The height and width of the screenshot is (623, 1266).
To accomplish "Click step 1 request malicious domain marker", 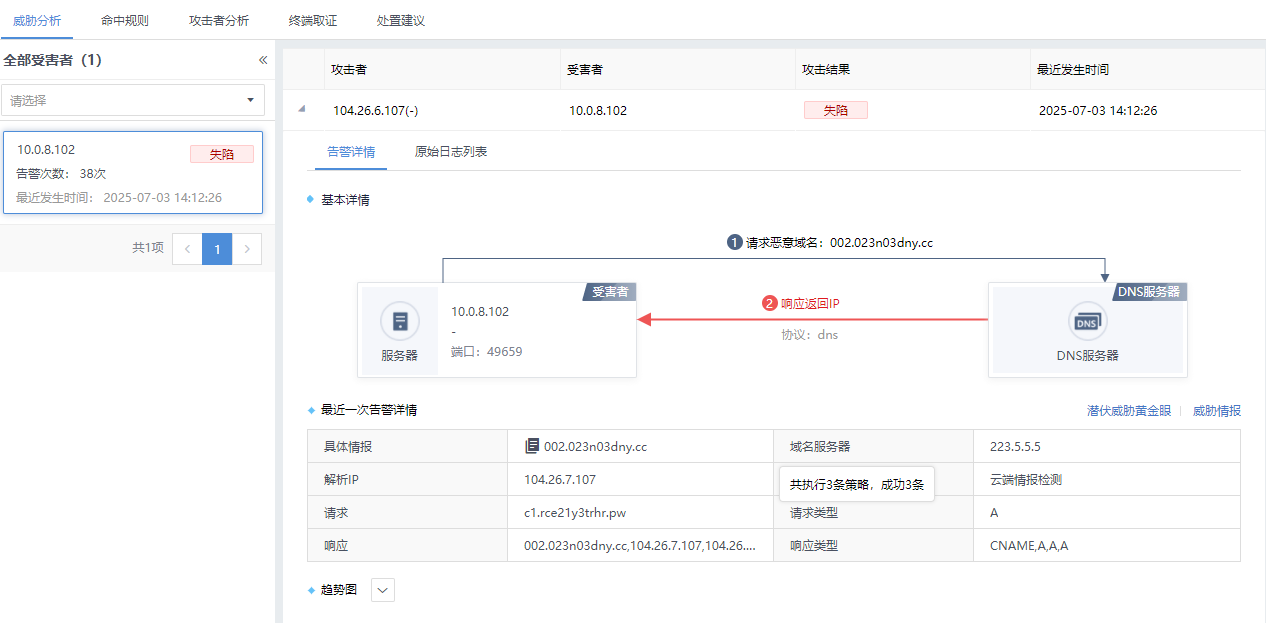I will point(734,242).
